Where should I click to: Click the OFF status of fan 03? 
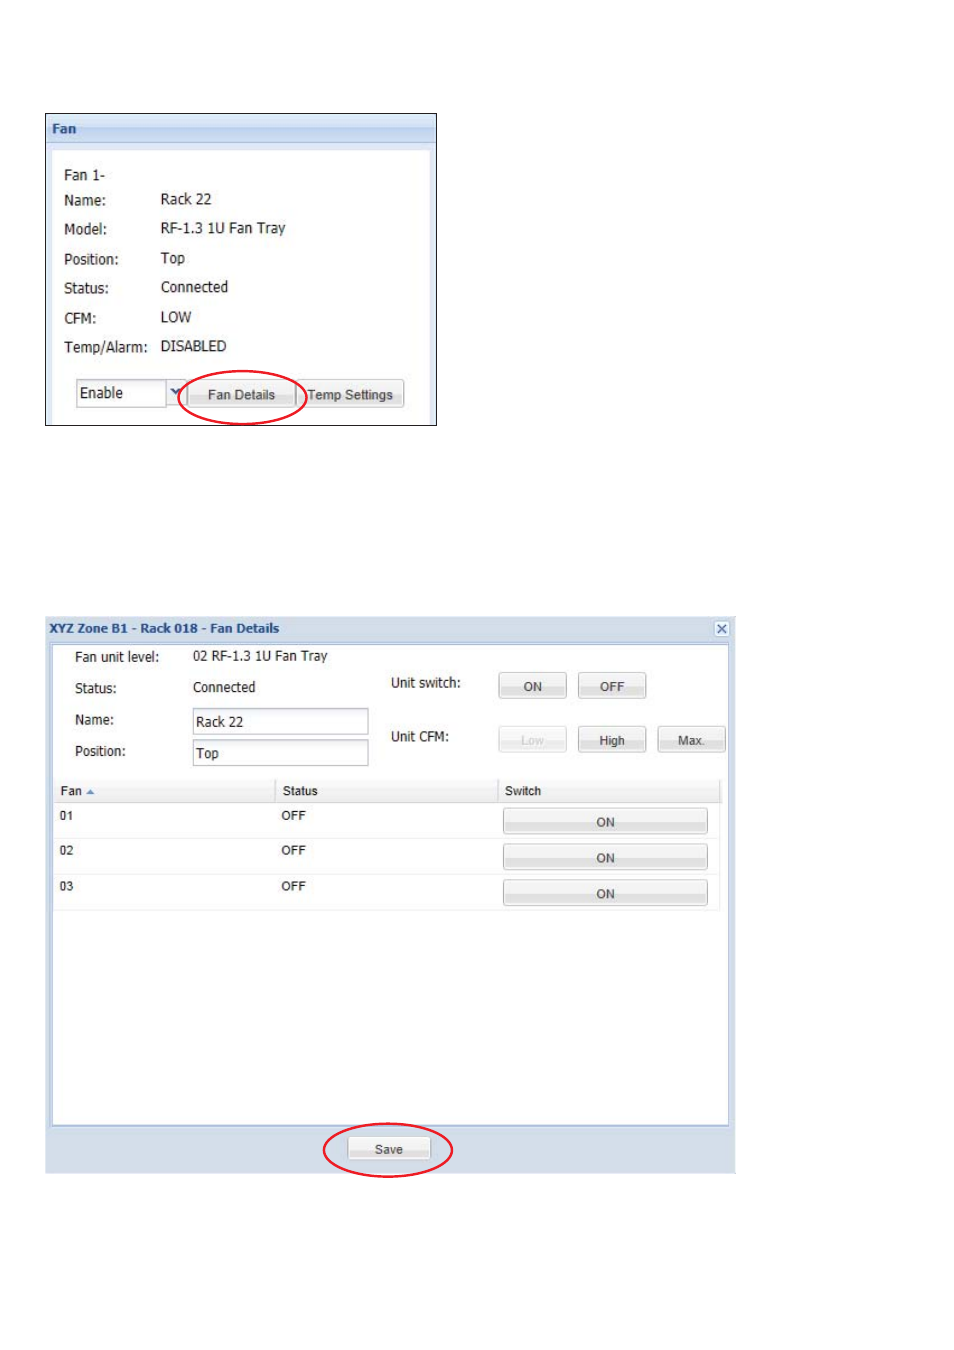(293, 886)
